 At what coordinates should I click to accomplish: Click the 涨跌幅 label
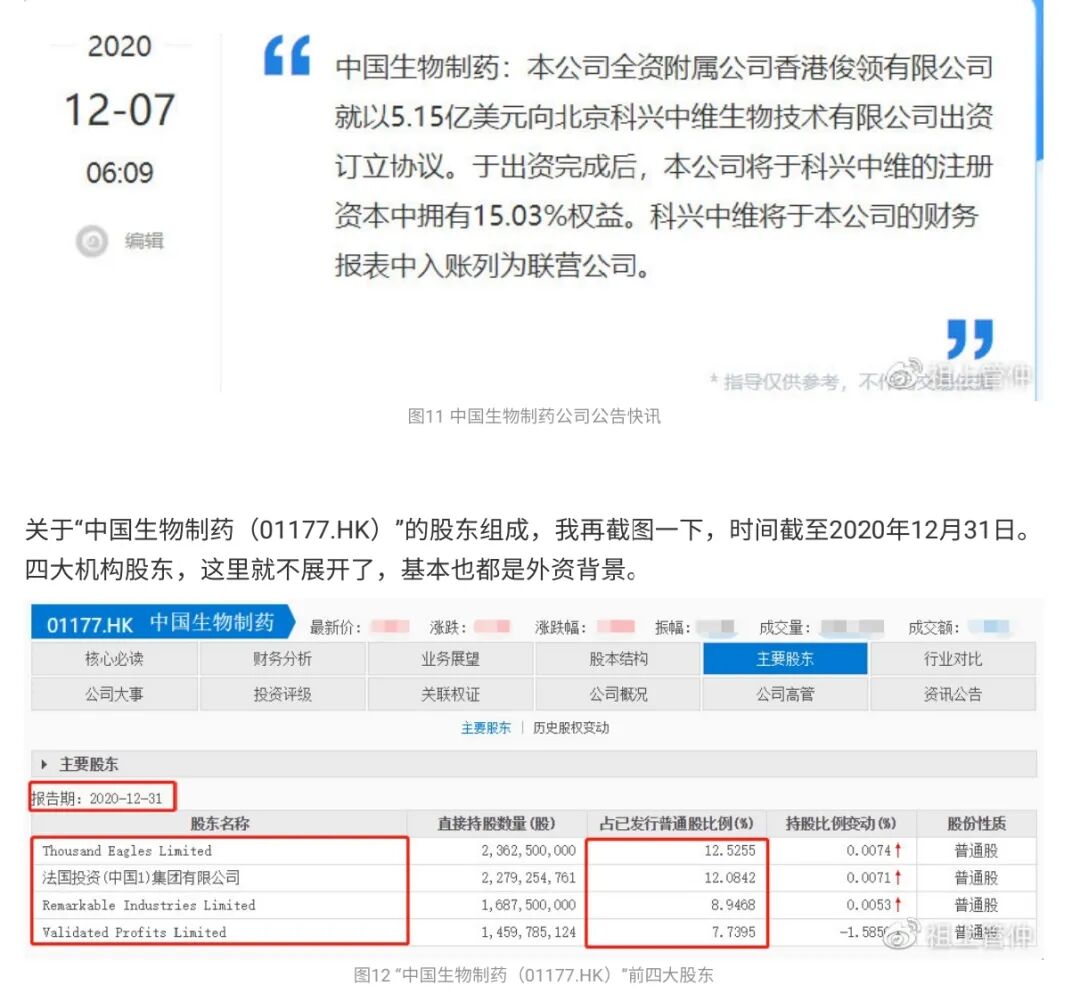[561, 627]
